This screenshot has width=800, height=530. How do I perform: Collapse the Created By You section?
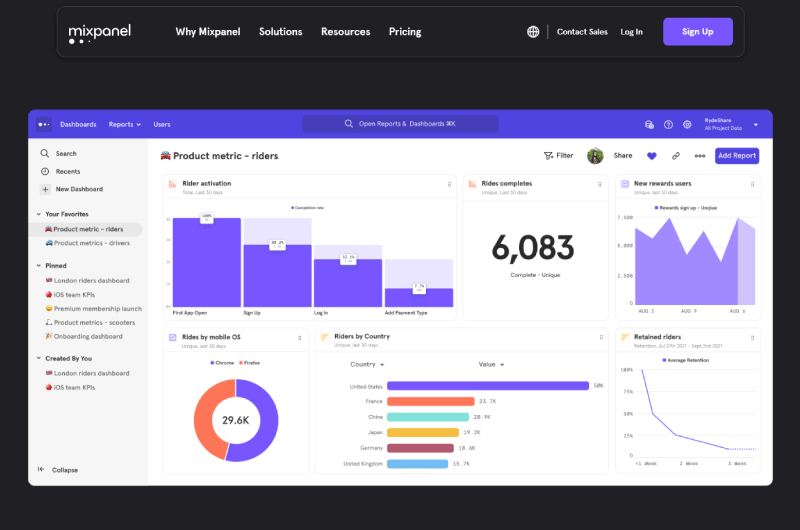point(39,358)
